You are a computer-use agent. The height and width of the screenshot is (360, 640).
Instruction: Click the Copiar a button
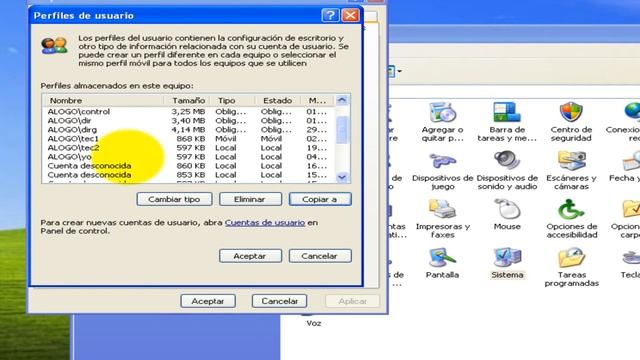point(320,199)
